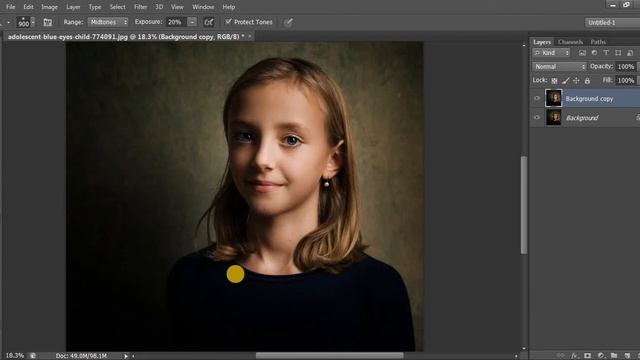
Task: Lock transparent pixels icon
Action: click(x=554, y=80)
